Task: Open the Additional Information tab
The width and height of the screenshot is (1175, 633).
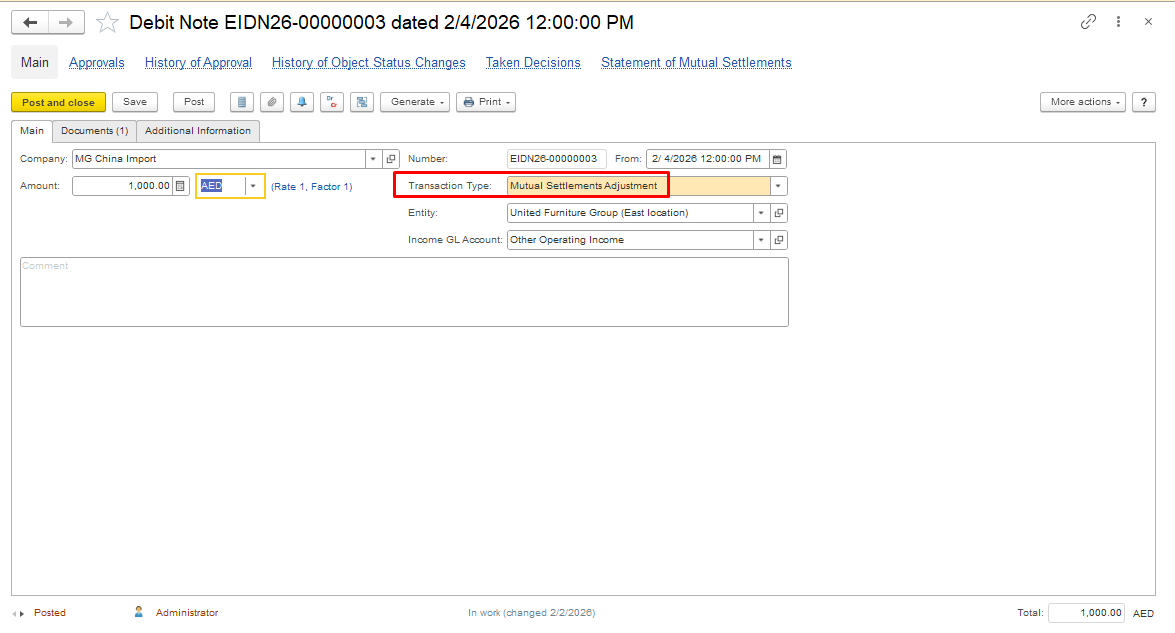Action: point(198,131)
